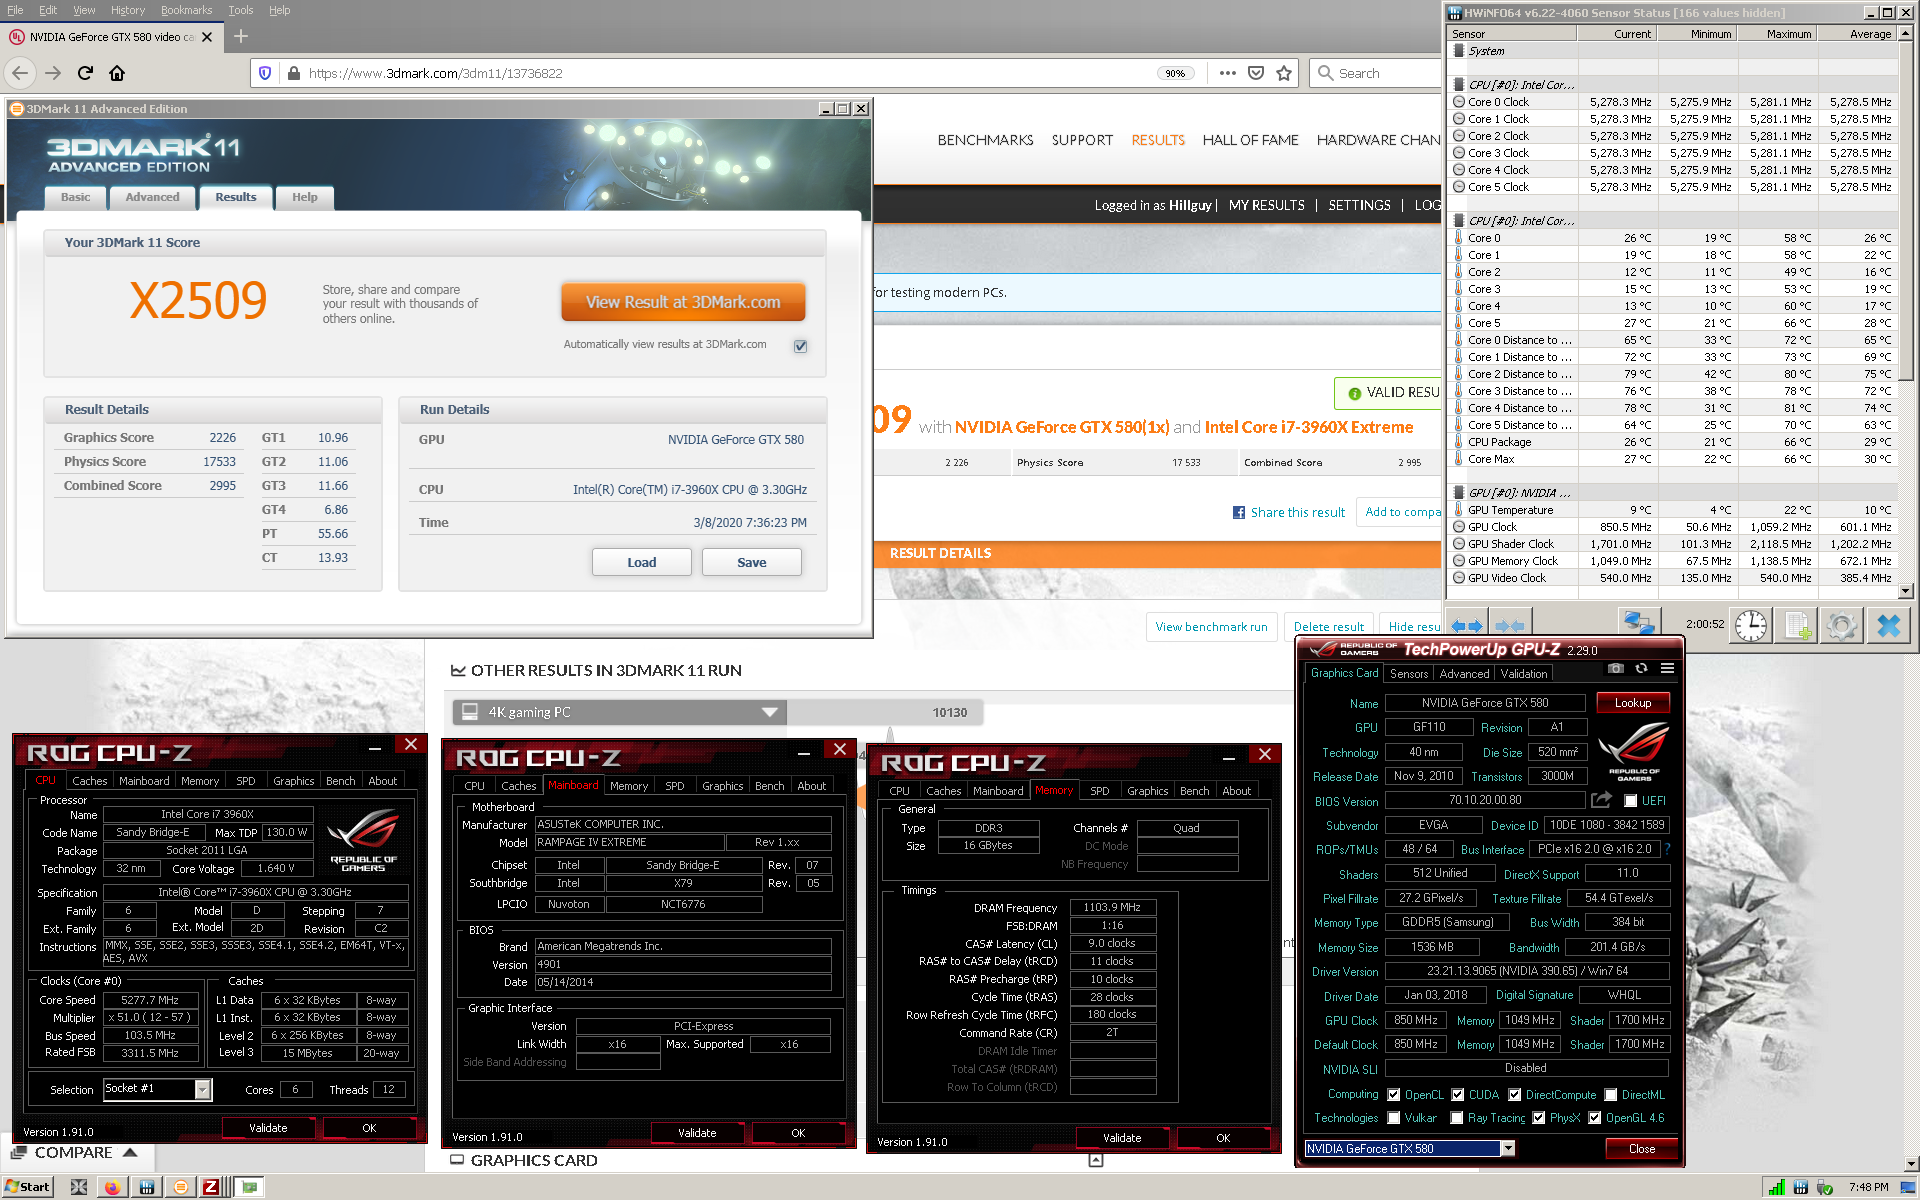Click HWiNFO tray icon
1920x1200 pixels.
(x=1800, y=1187)
